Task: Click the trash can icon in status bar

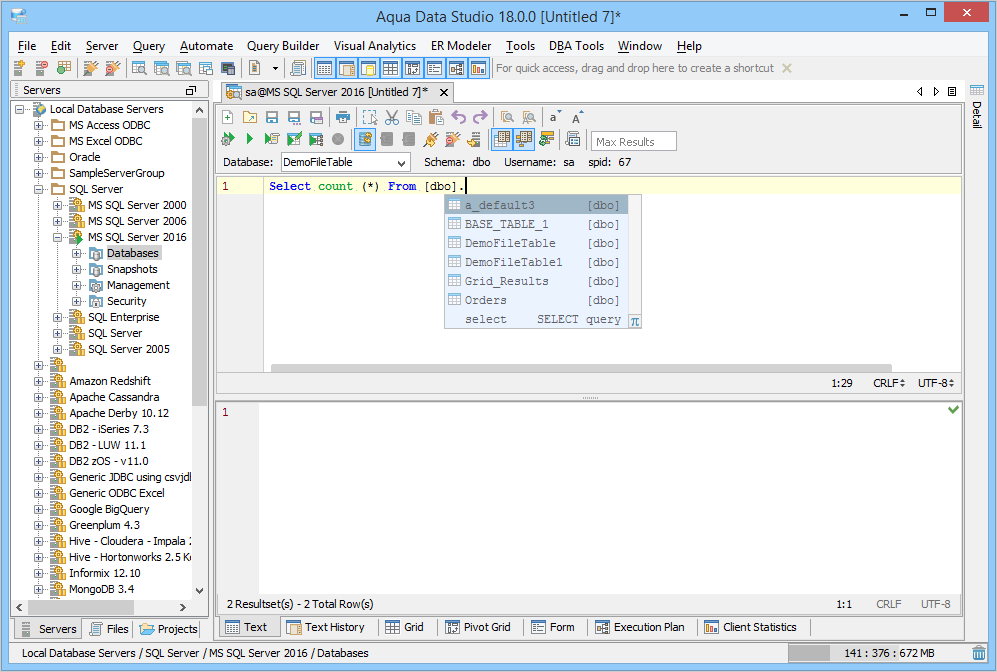Action: [979, 653]
